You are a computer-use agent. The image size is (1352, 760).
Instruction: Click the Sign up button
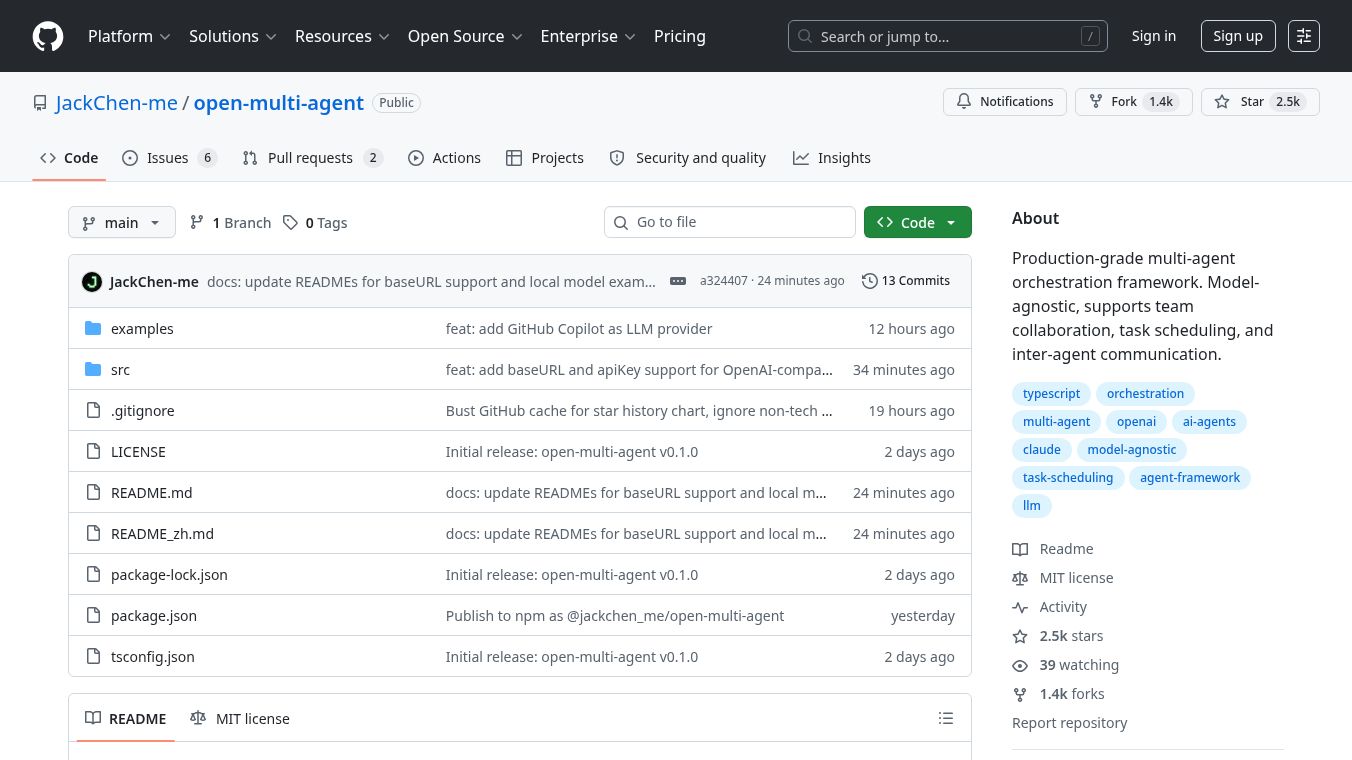1237,36
